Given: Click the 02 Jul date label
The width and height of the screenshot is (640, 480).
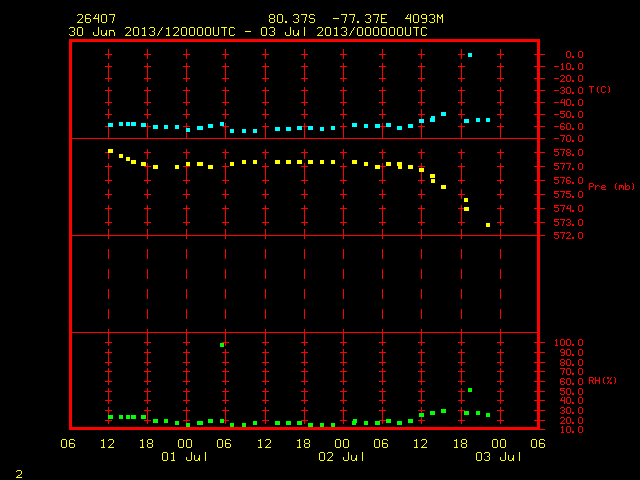Looking at the screenshot, I should click(x=342, y=457).
